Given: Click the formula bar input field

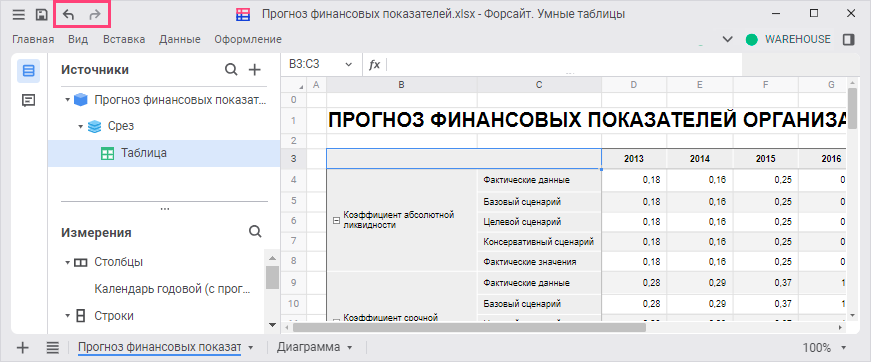Looking at the screenshot, I should 564,64.
